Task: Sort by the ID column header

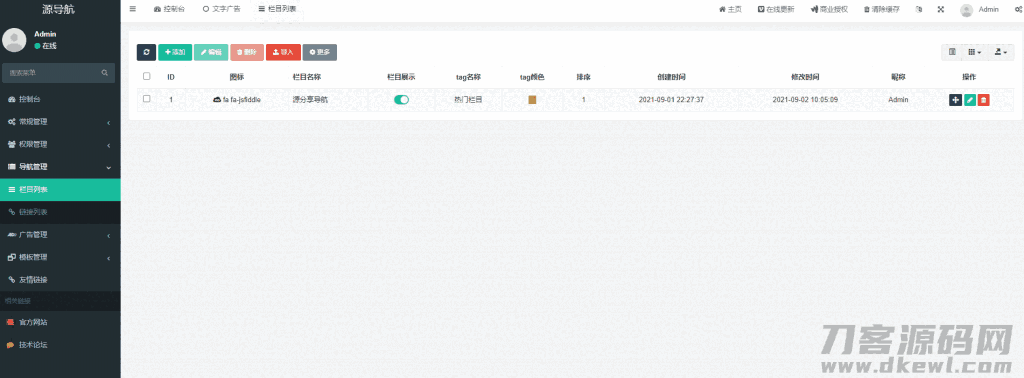Action: click(171, 77)
